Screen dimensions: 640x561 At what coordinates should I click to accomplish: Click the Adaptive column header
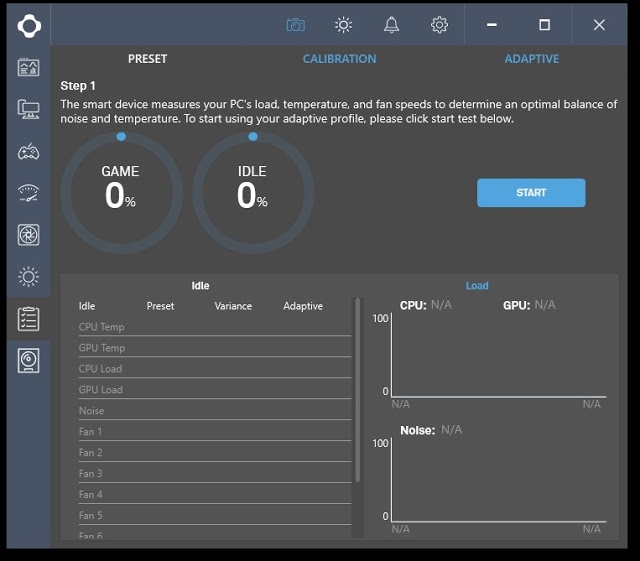[303, 306]
